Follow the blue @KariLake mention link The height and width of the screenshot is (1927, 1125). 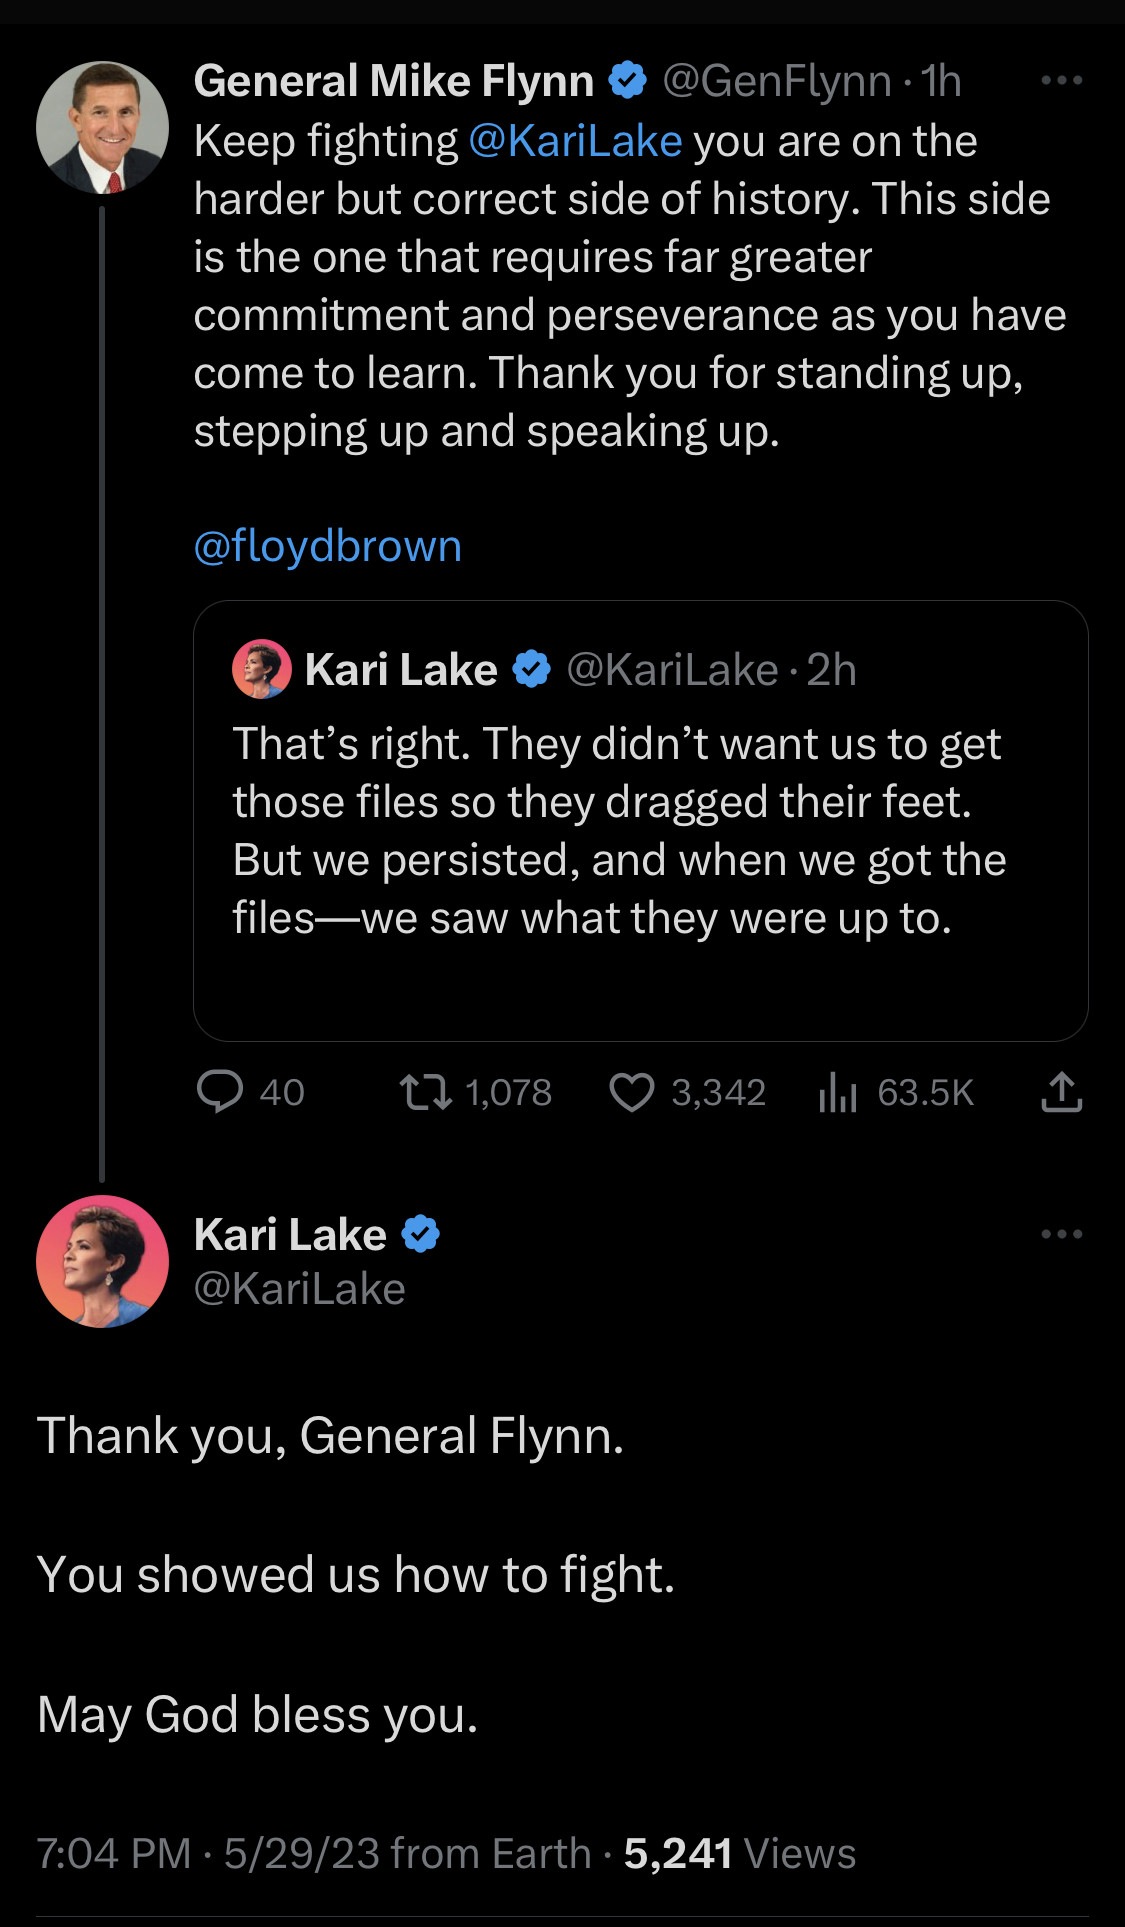pos(575,141)
